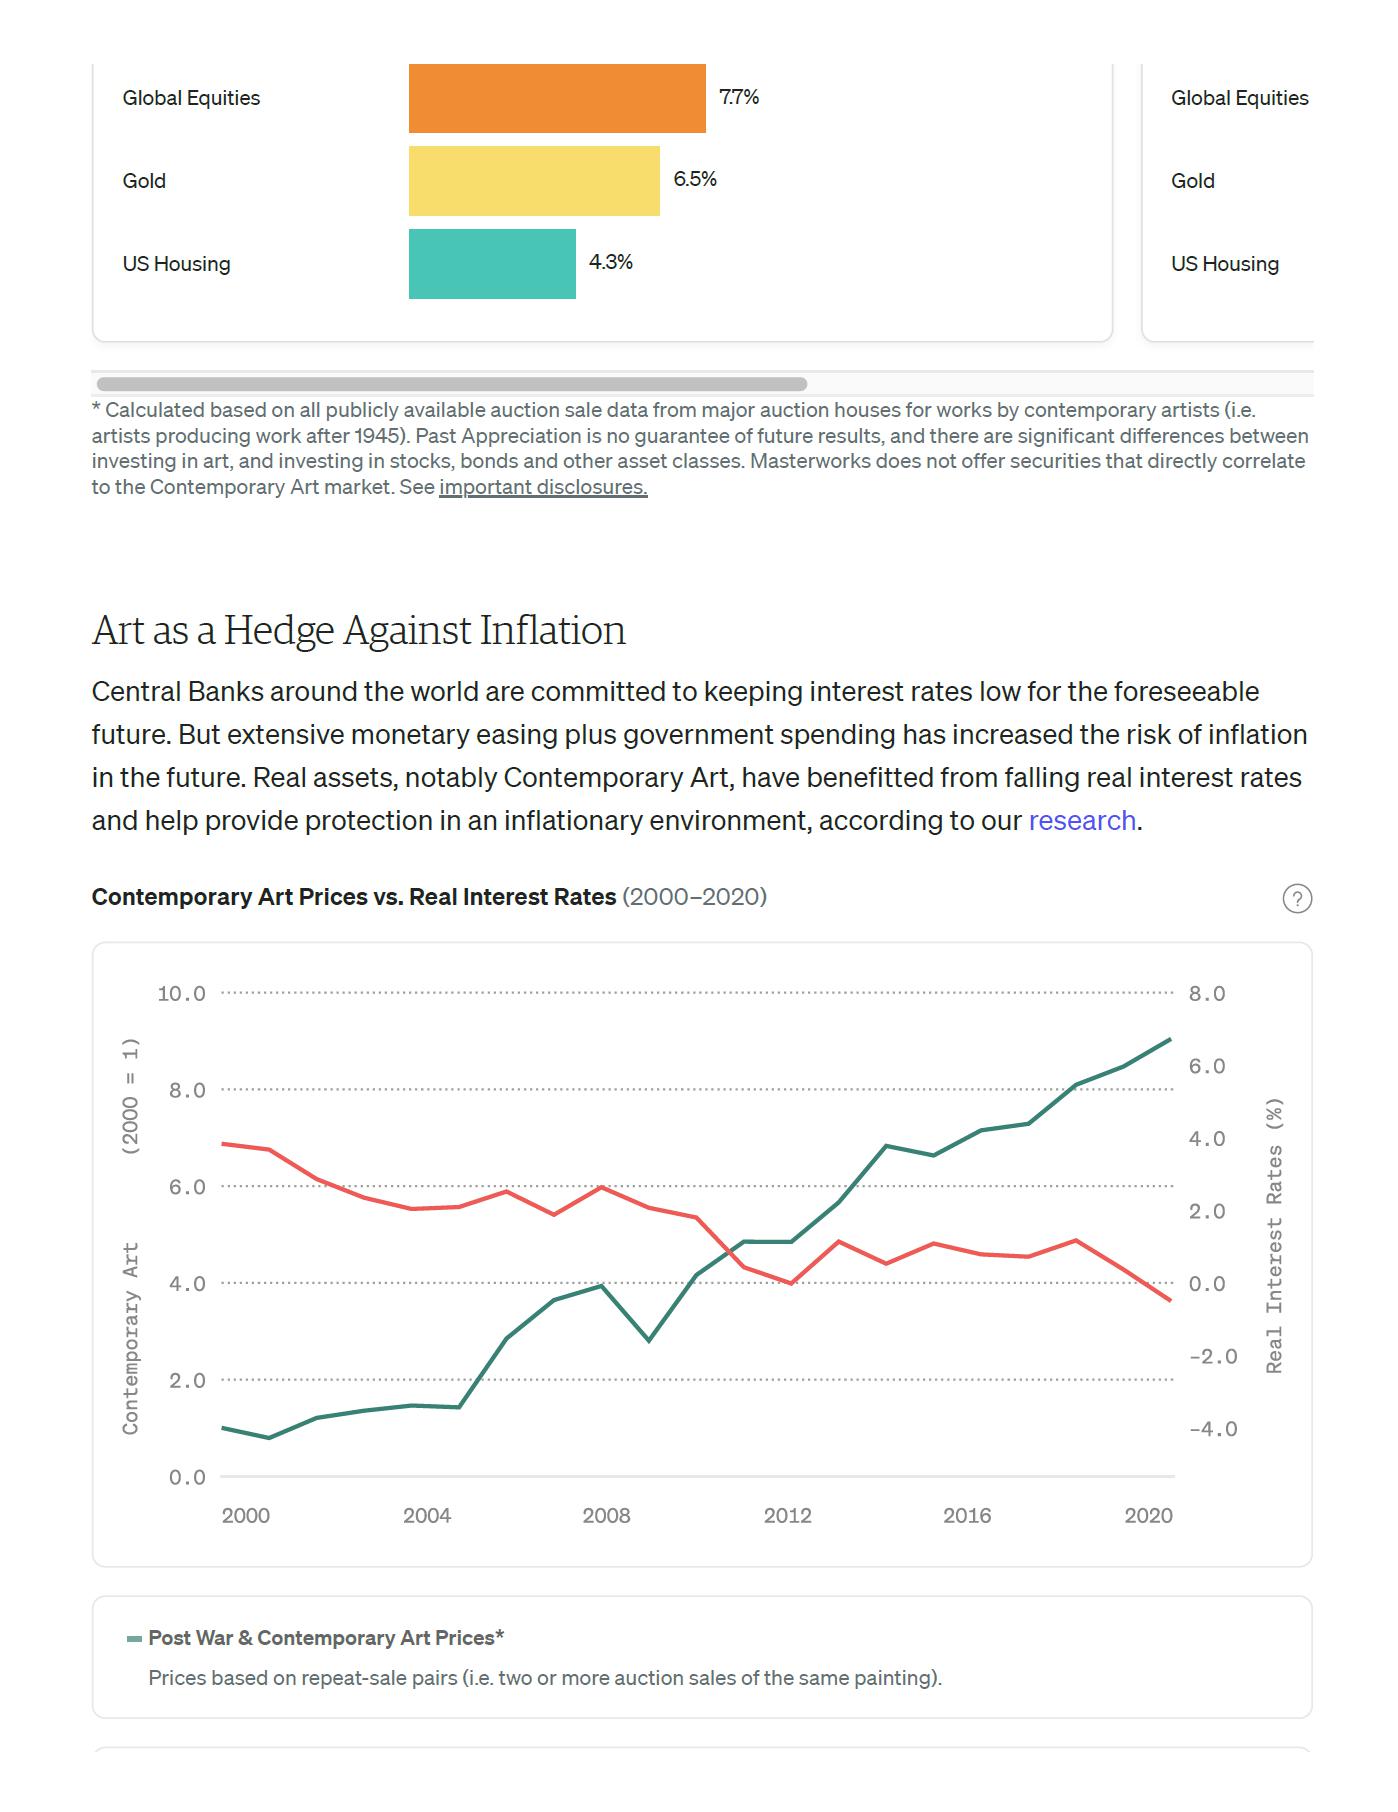Click the 2012 year label on chart
Viewport: 1398px width, 1812px height.
787,1515
